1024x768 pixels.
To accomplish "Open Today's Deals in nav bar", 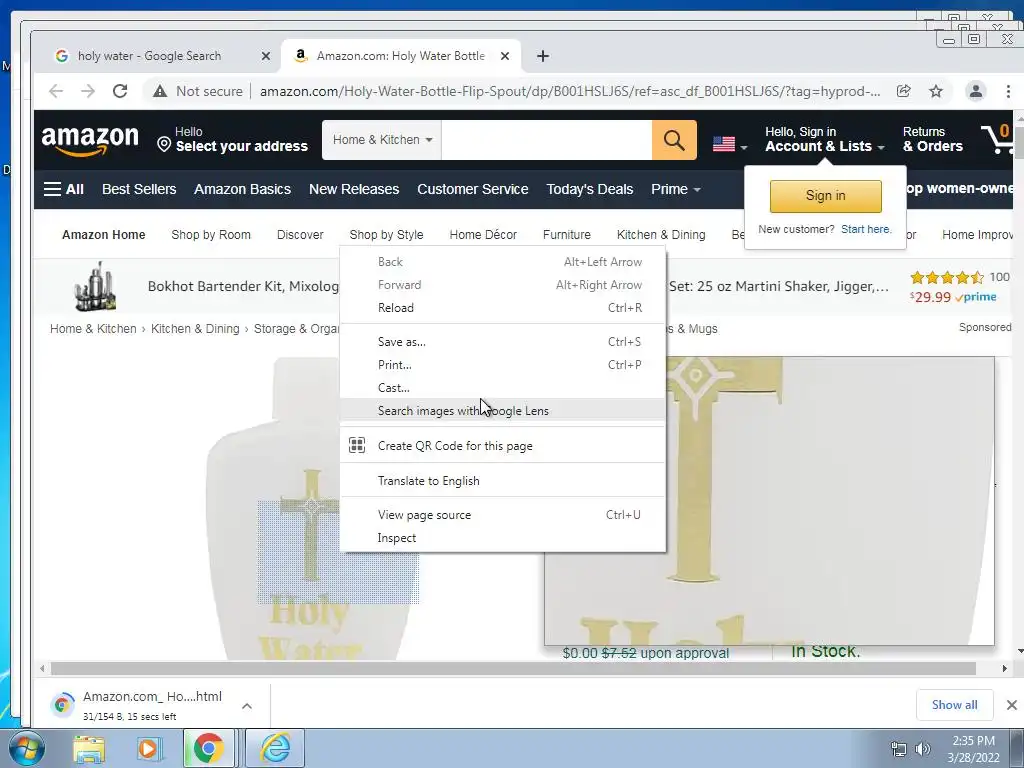I will pos(590,189).
